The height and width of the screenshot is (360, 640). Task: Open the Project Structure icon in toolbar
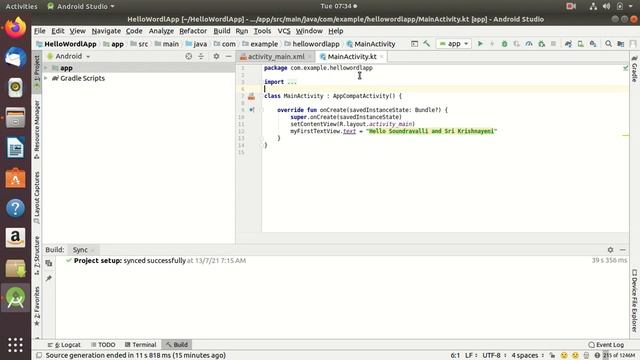pos(621,44)
